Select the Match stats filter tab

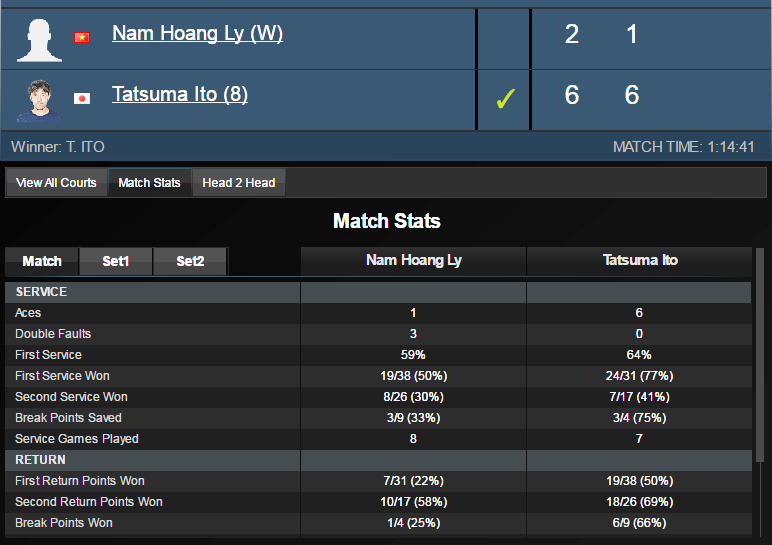pyautogui.click(x=42, y=261)
